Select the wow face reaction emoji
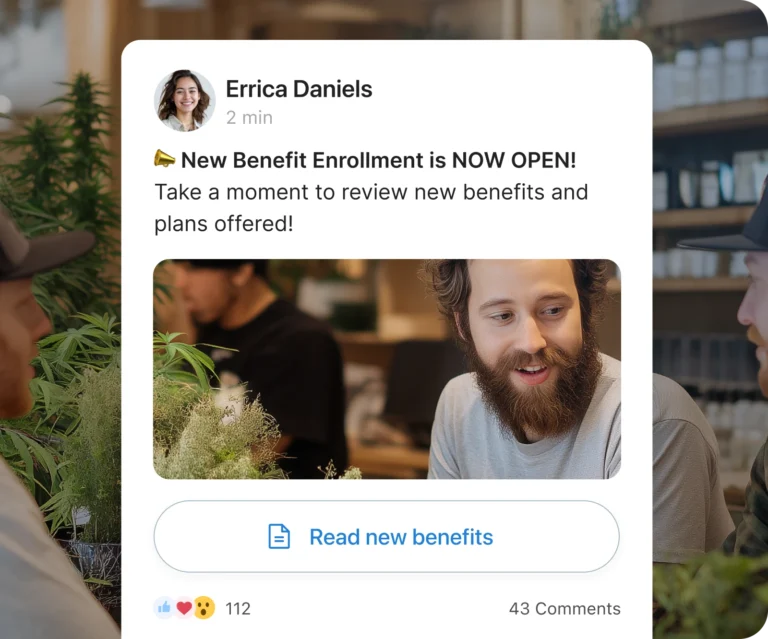768x639 pixels. click(x=204, y=608)
